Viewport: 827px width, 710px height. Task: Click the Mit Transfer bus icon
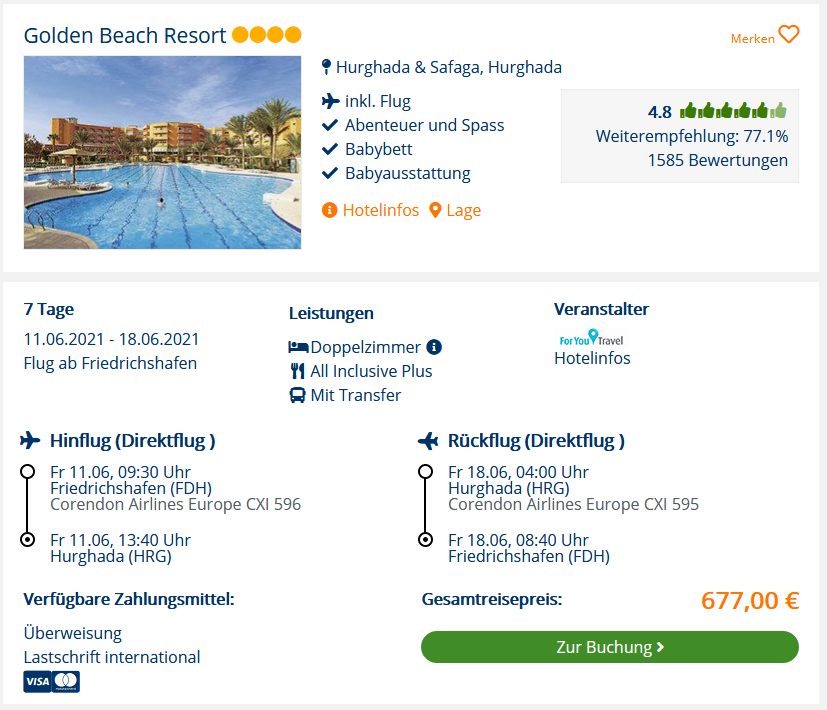[297, 395]
